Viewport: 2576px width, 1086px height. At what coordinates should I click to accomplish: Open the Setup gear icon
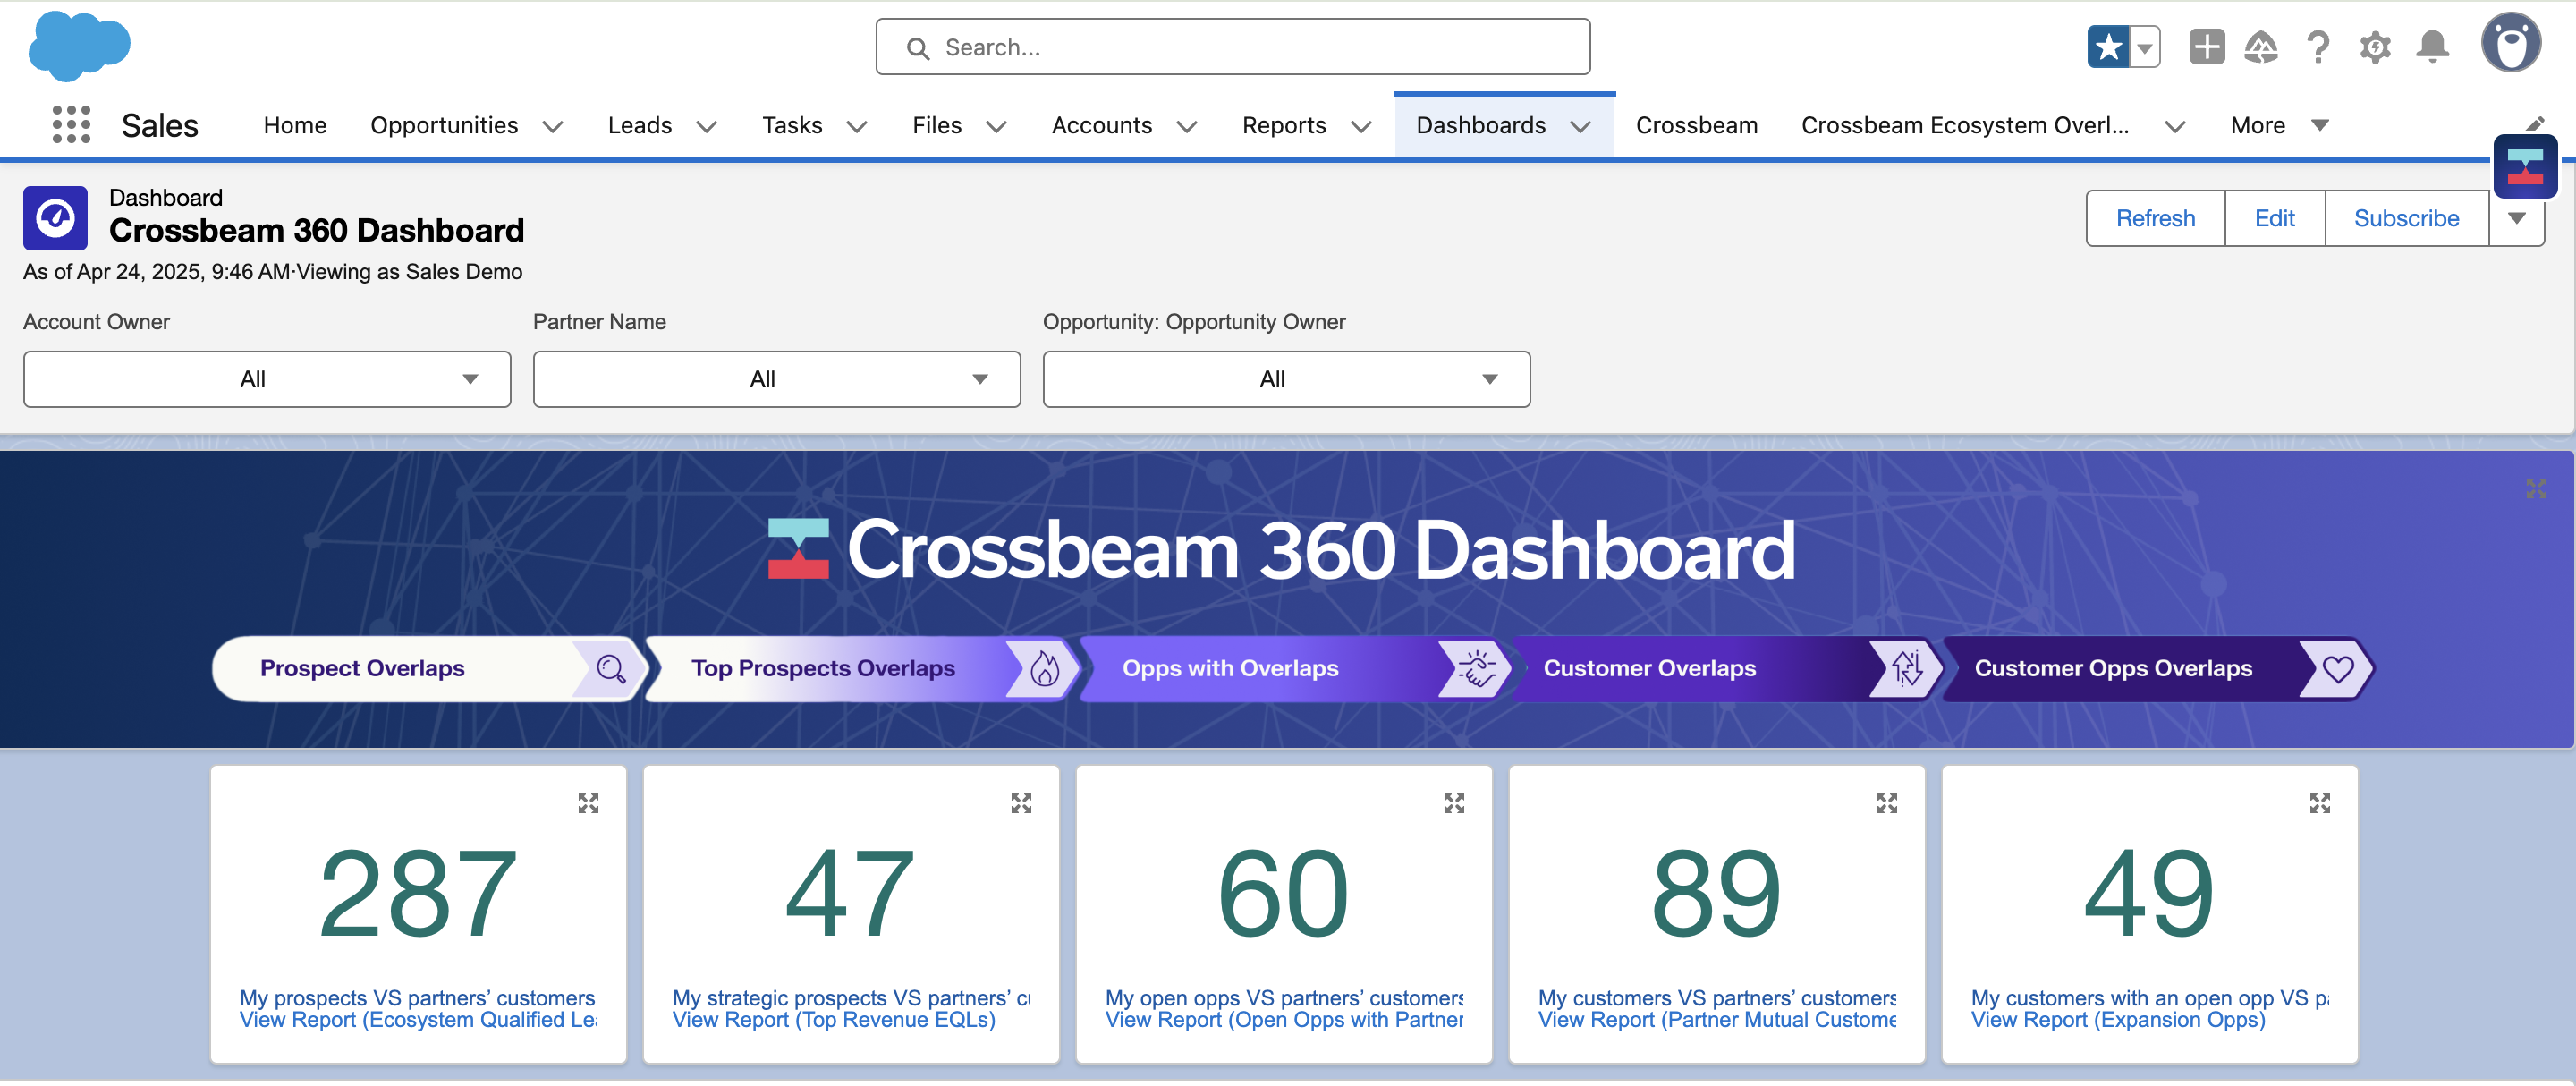point(2375,47)
